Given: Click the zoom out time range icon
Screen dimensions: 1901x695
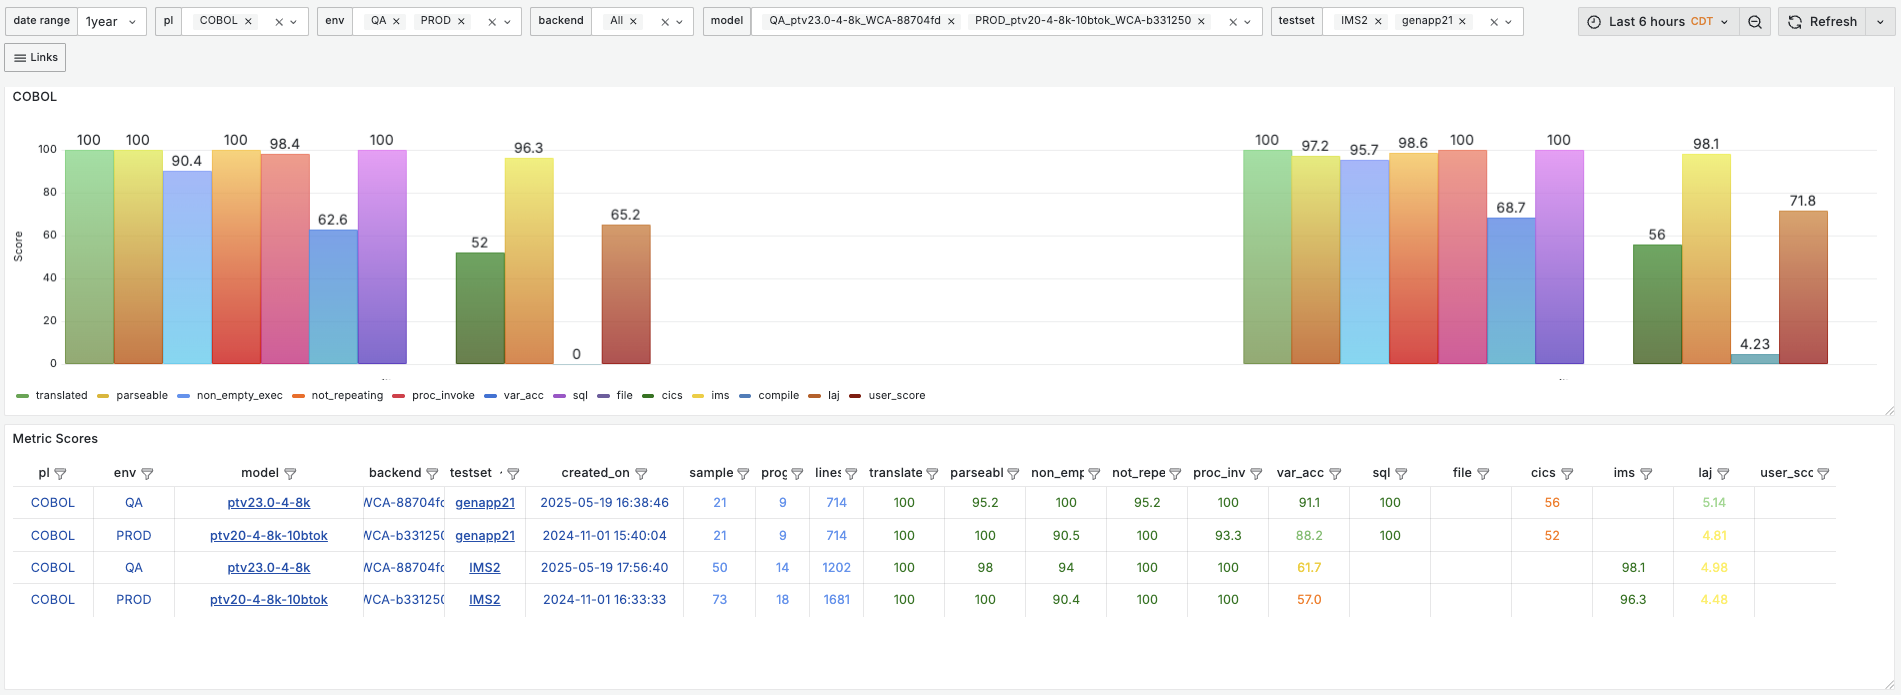Looking at the screenshot, I should coord(1755,22).
